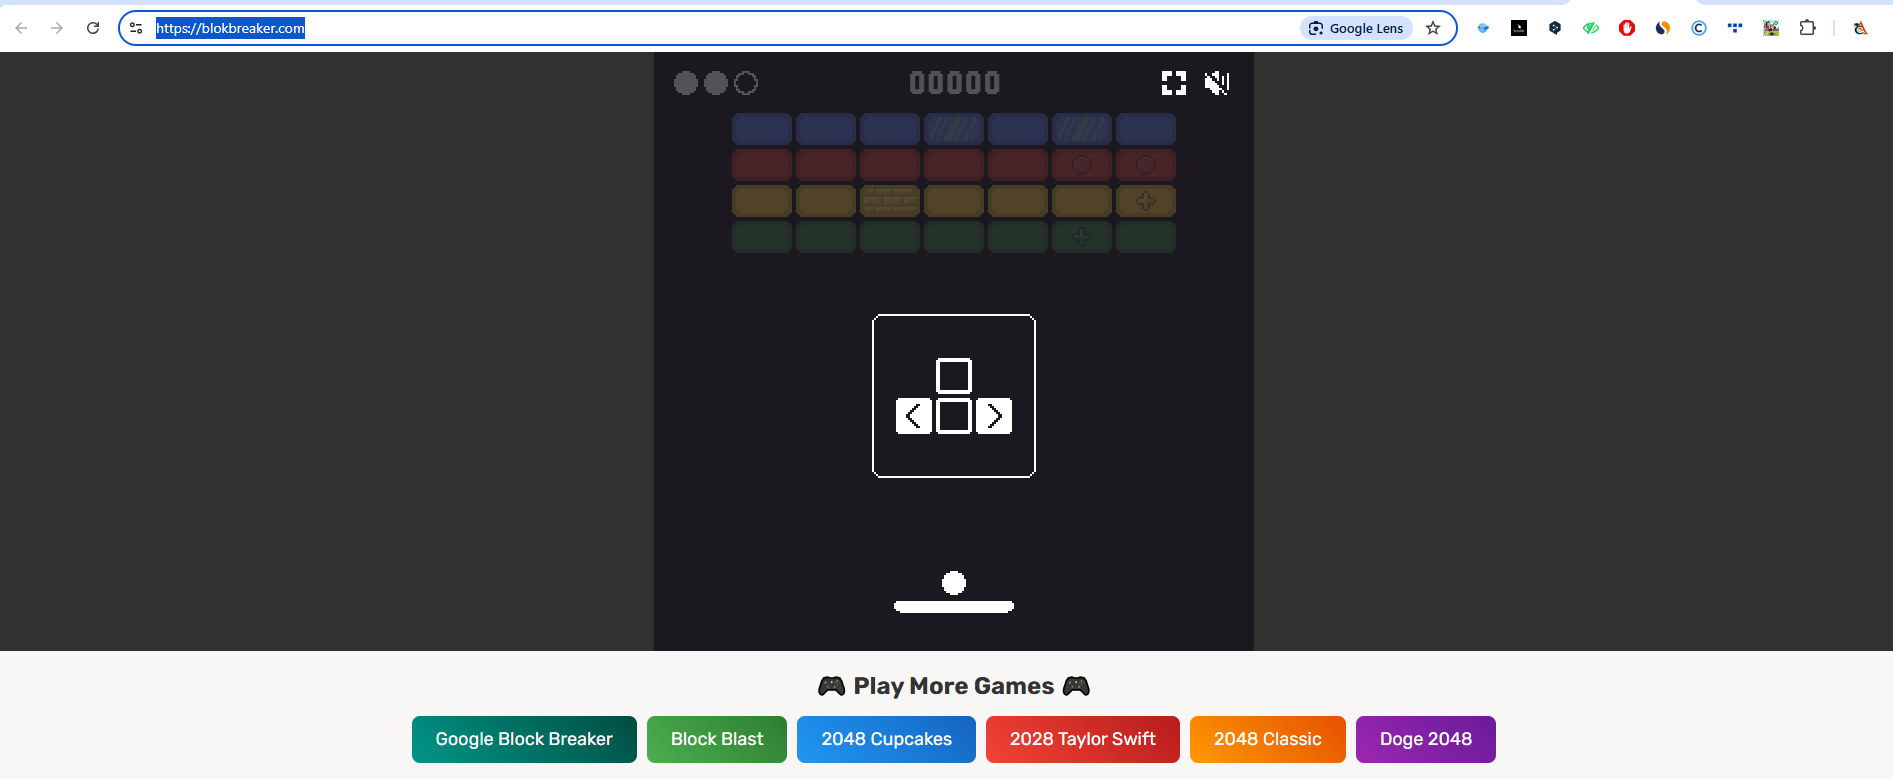Launch 2048 Cupcakes game
This screenshot has width=1893, height=781.
tap(886, 739)
